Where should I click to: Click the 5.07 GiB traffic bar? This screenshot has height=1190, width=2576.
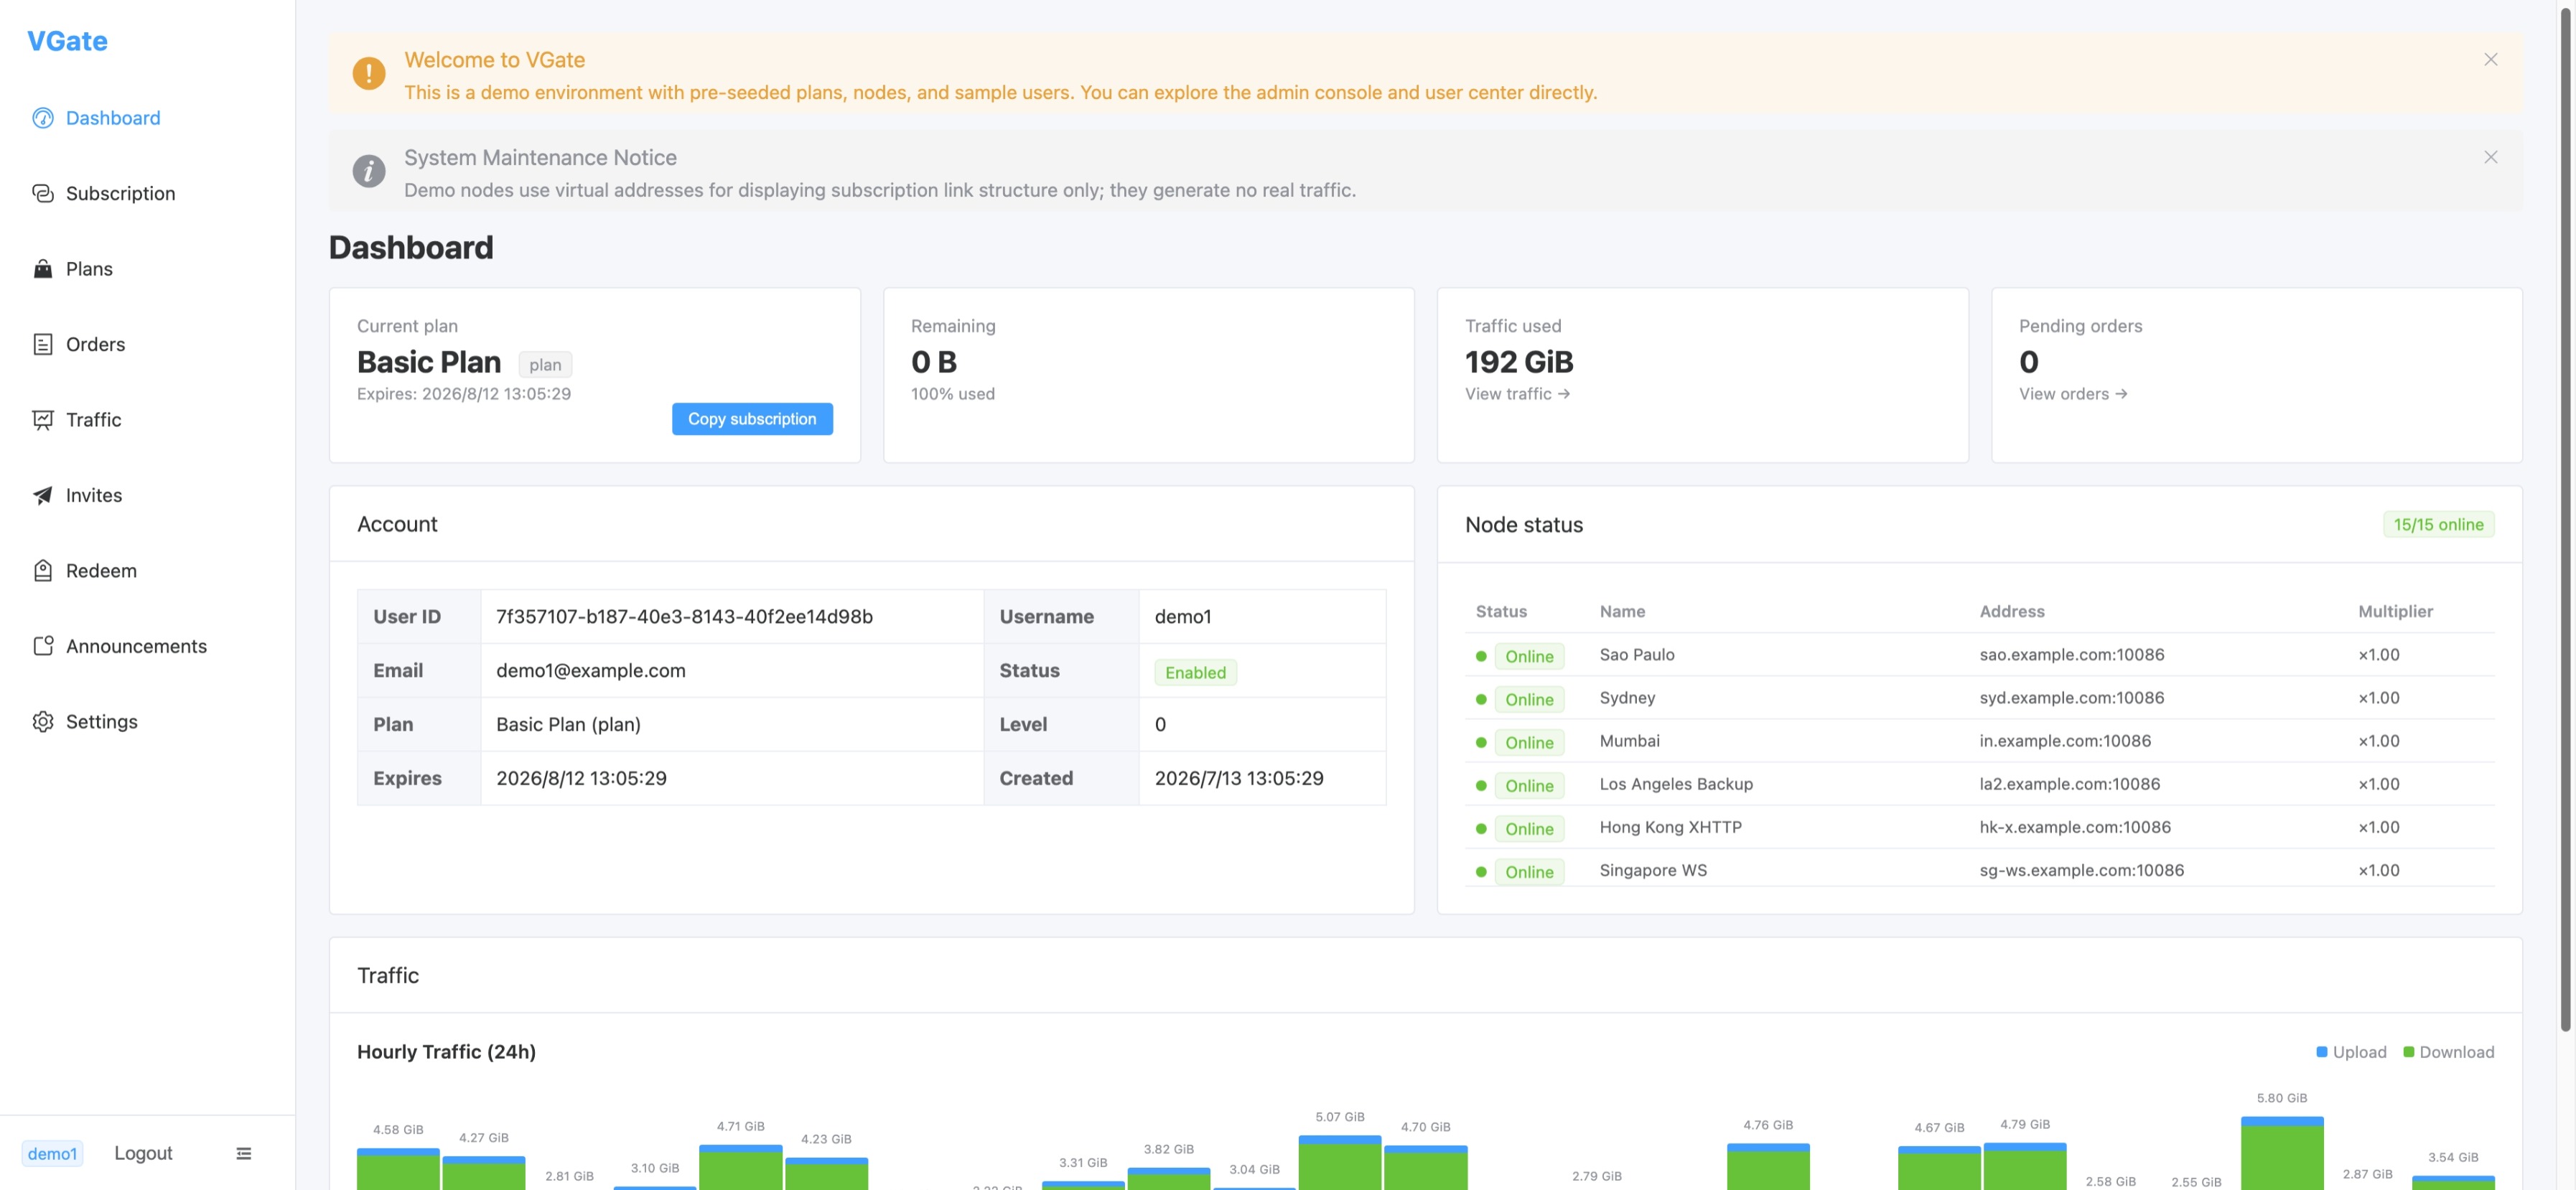pyautogui.click(x=1339, y=1162)
